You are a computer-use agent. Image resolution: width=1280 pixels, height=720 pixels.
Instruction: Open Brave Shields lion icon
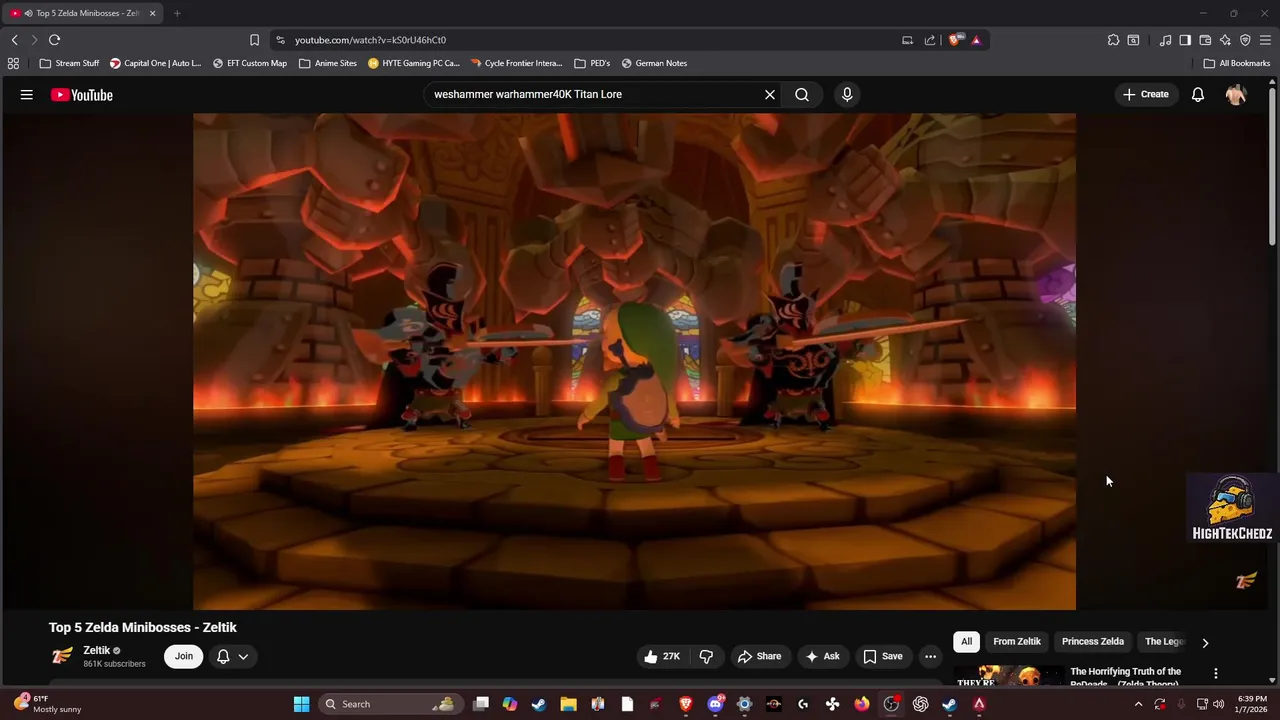coord(956,40)
